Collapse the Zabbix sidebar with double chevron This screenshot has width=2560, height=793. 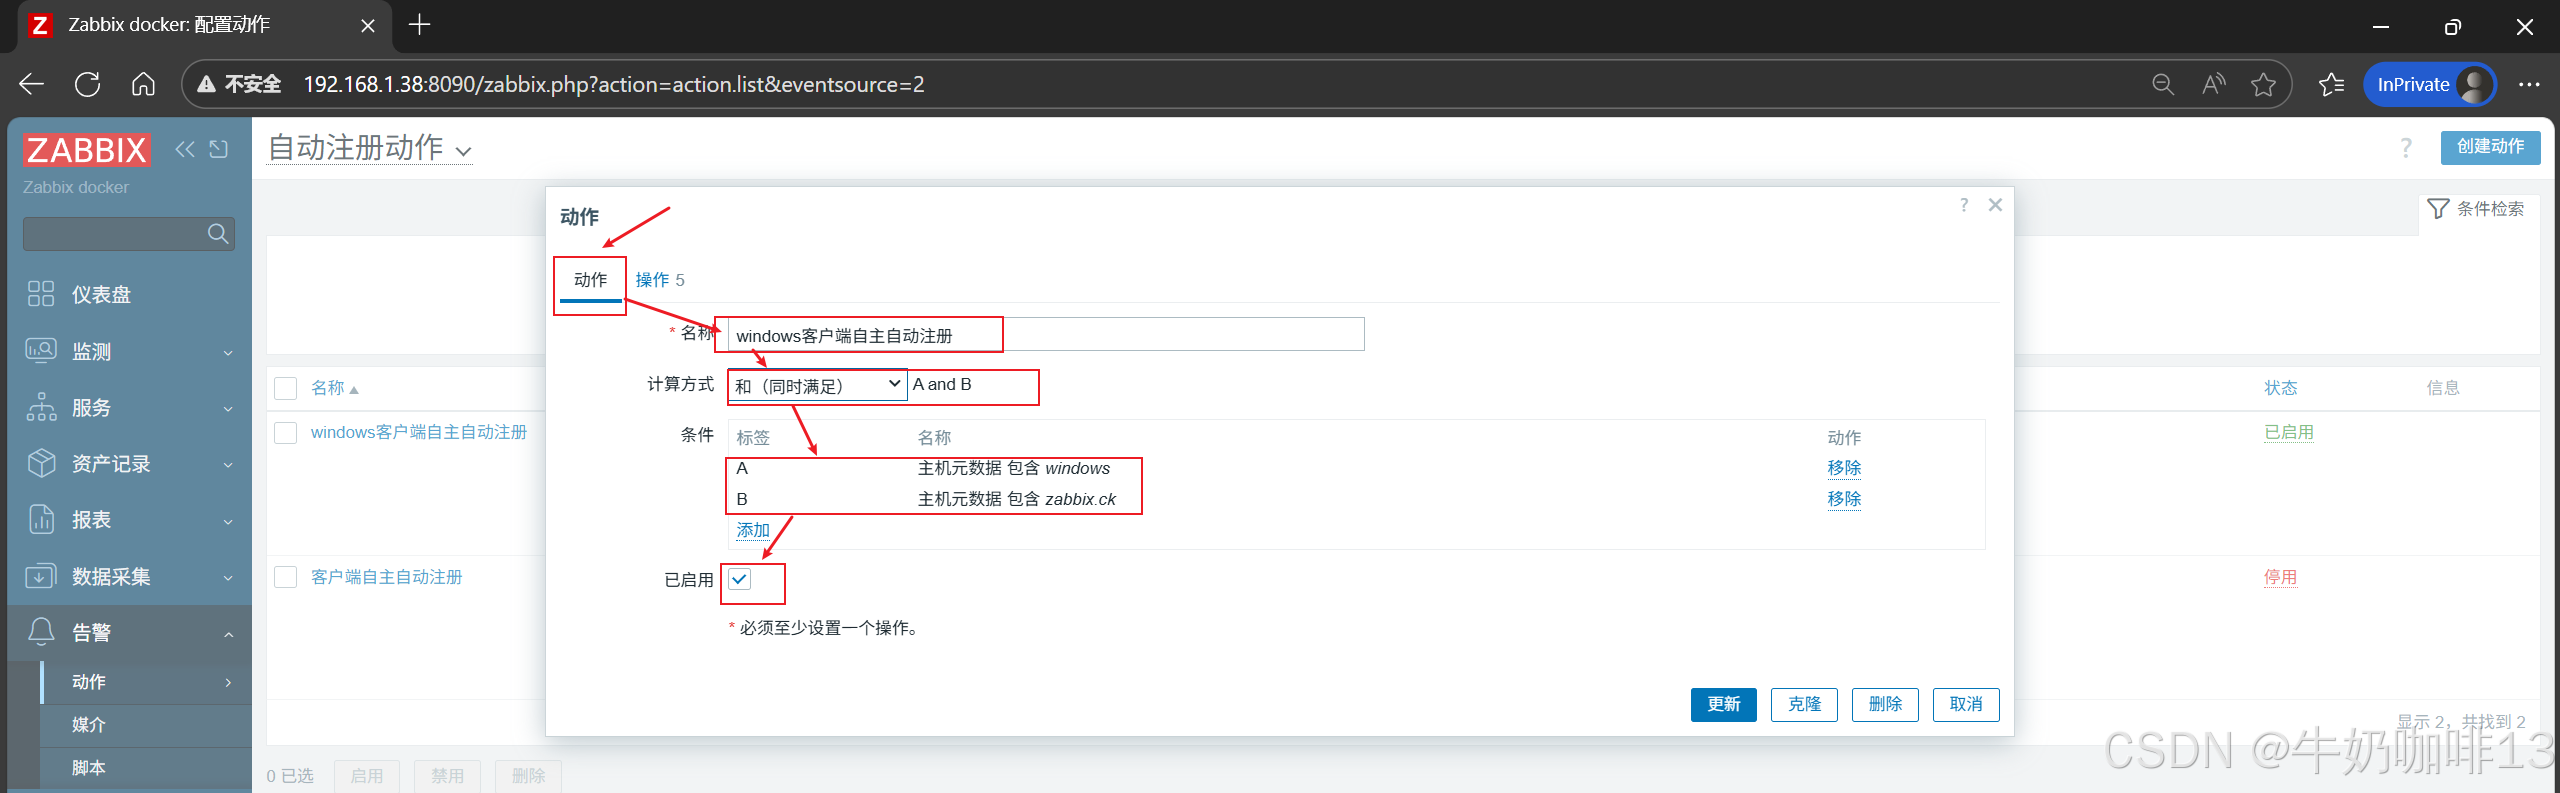(185, 149)
